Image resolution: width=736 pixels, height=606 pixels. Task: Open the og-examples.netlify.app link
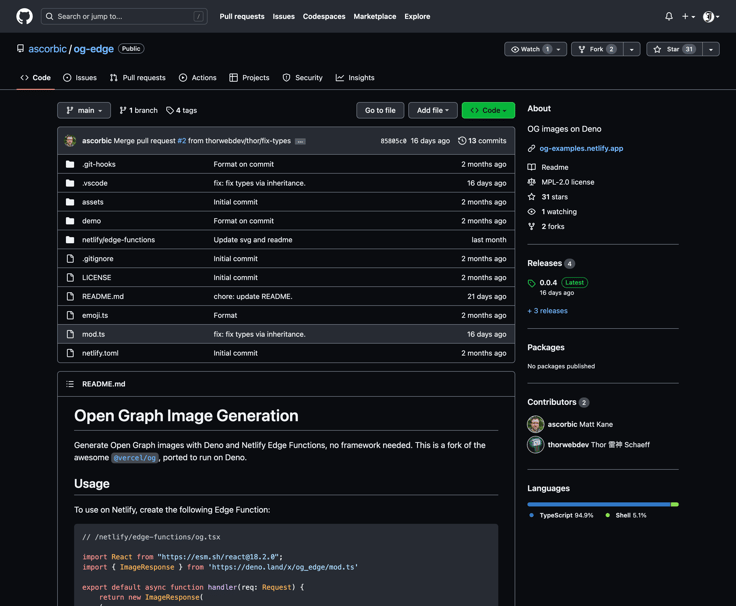(x=581, y=148)
